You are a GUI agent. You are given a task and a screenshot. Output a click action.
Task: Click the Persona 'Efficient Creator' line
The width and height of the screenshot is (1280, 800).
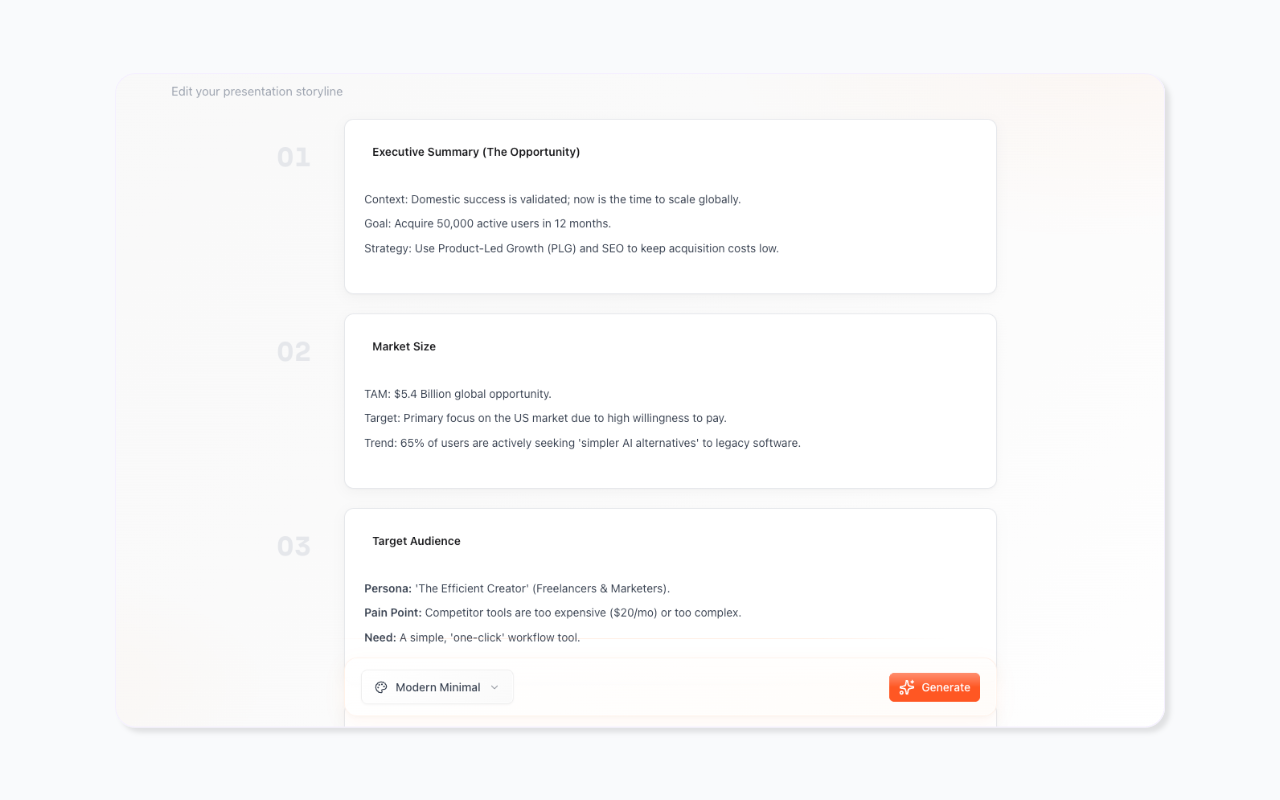(x=516, y=589)
